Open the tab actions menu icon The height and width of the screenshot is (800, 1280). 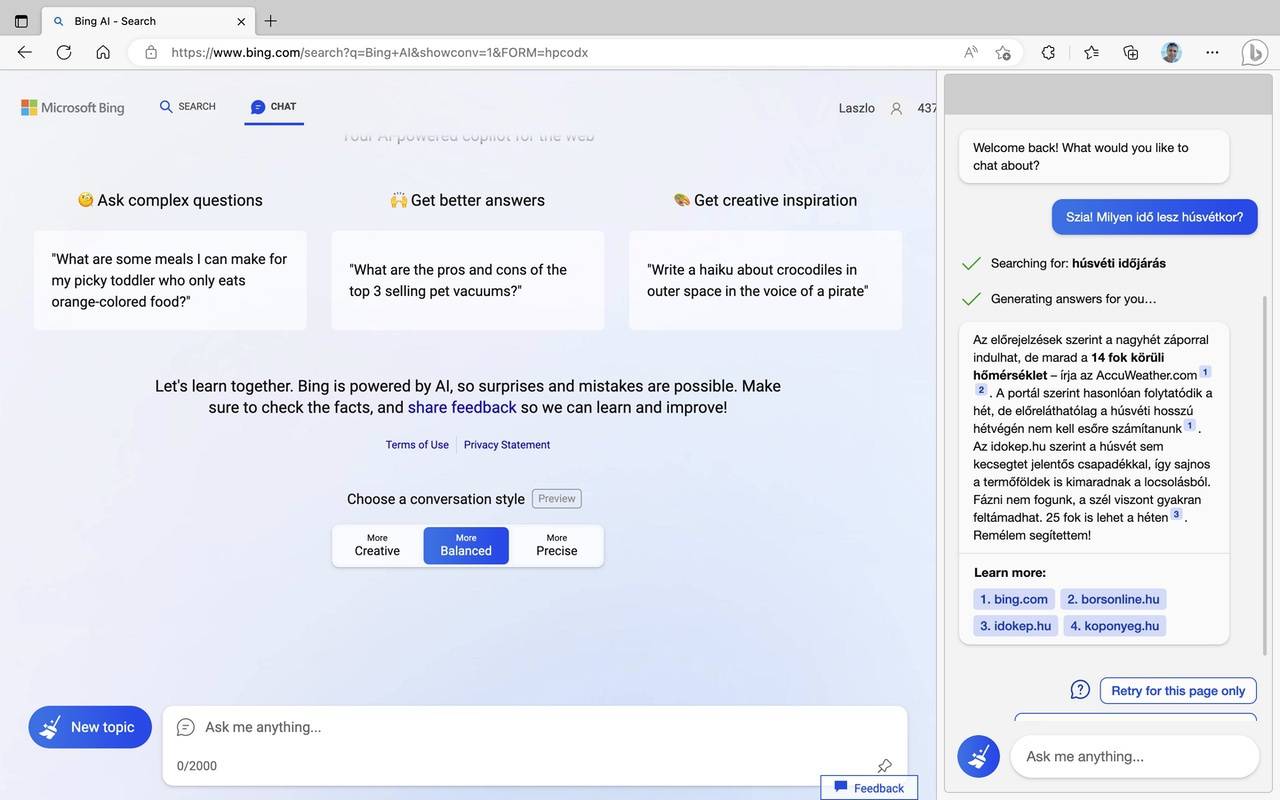click(x=21, y=21)
